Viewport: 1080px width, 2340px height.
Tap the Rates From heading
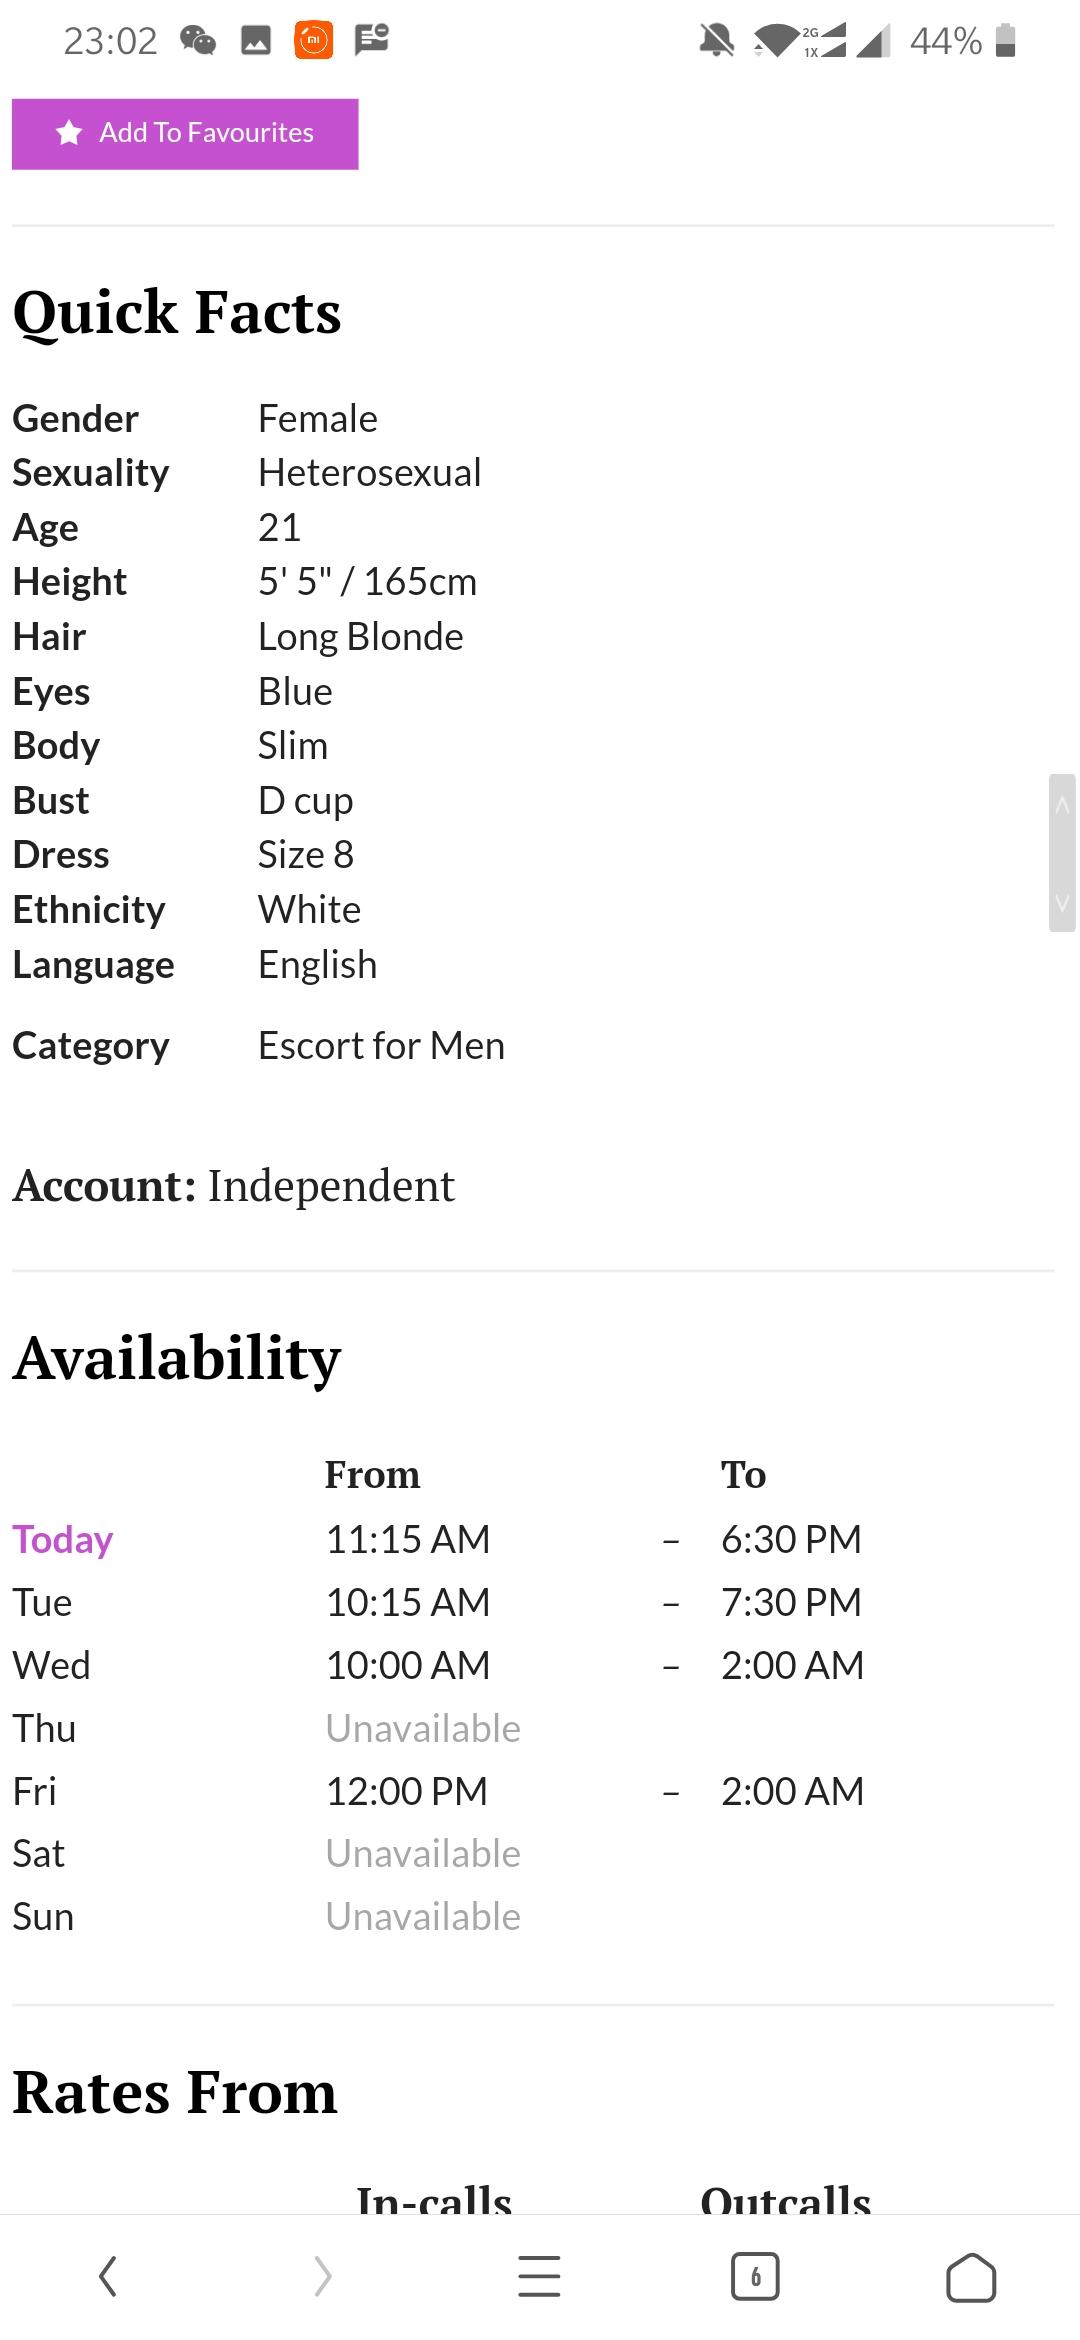(x=175, y=2092)
